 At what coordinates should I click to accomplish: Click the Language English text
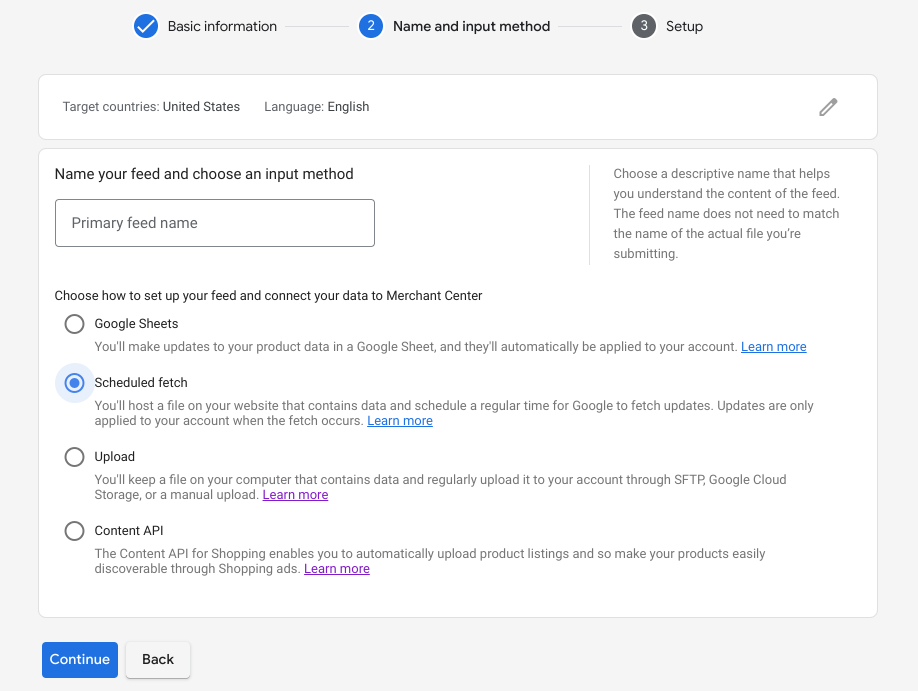pos(316,107)
